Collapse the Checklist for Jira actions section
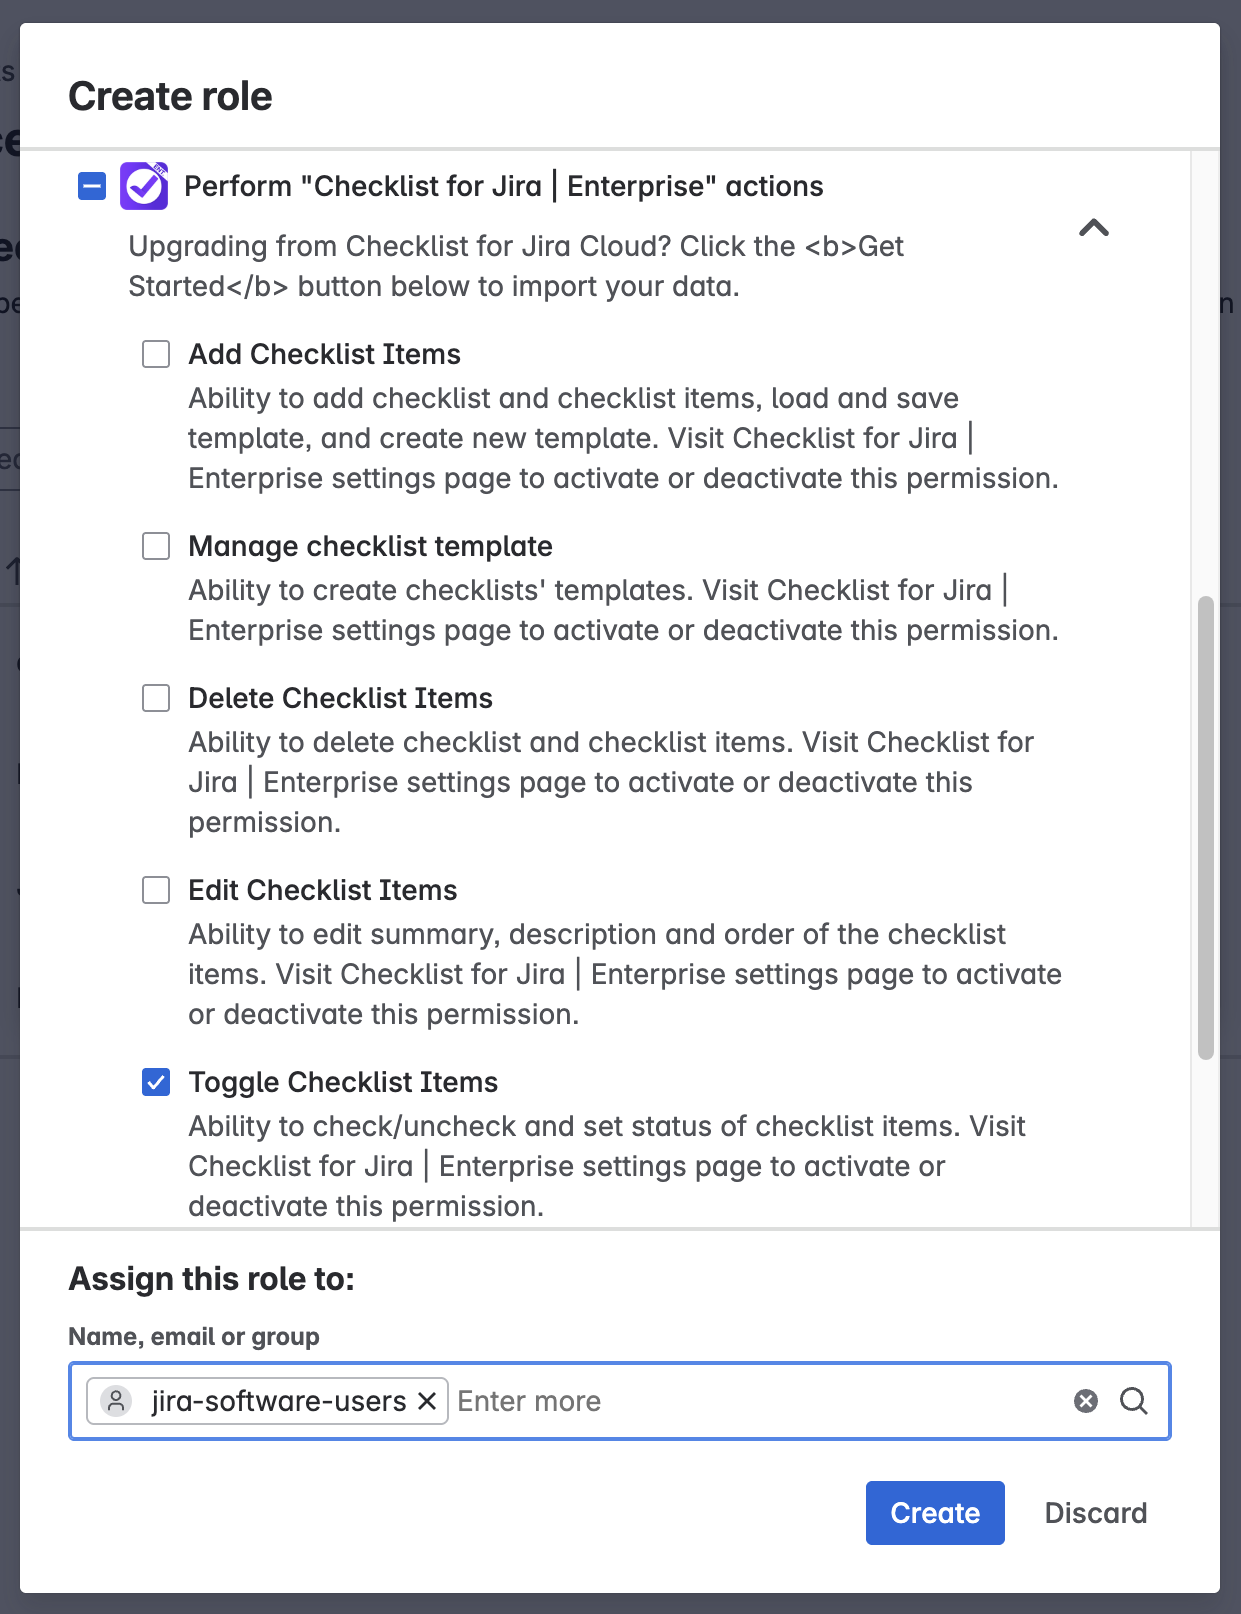Image resolution: width=1241 pixels, height=1614 pixels. [x=1094, y=228]
